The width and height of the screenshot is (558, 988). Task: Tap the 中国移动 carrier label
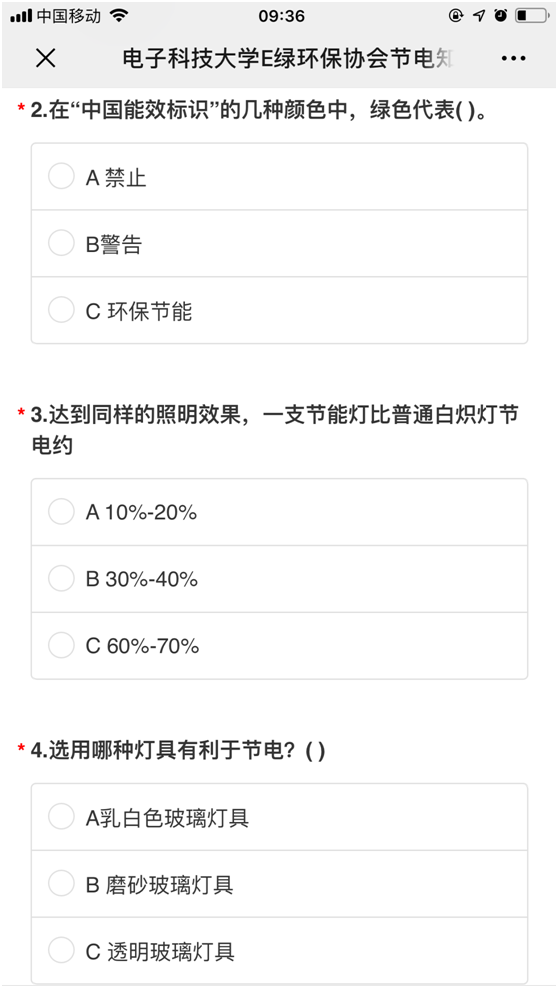pos(69,16)
